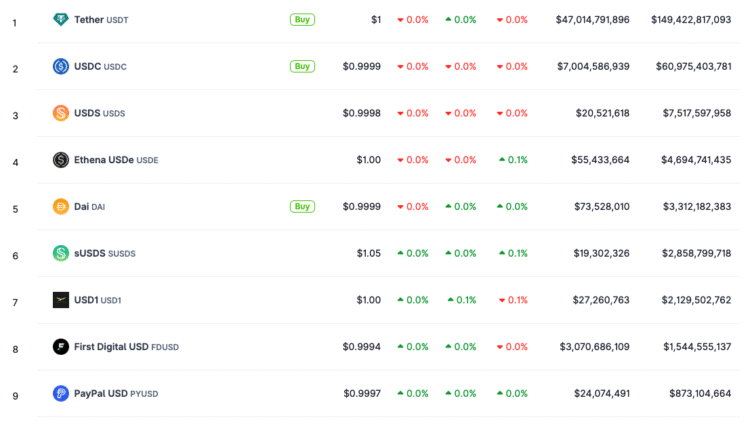
Task: Click the Tether coin logo icon
Action: 61,20
